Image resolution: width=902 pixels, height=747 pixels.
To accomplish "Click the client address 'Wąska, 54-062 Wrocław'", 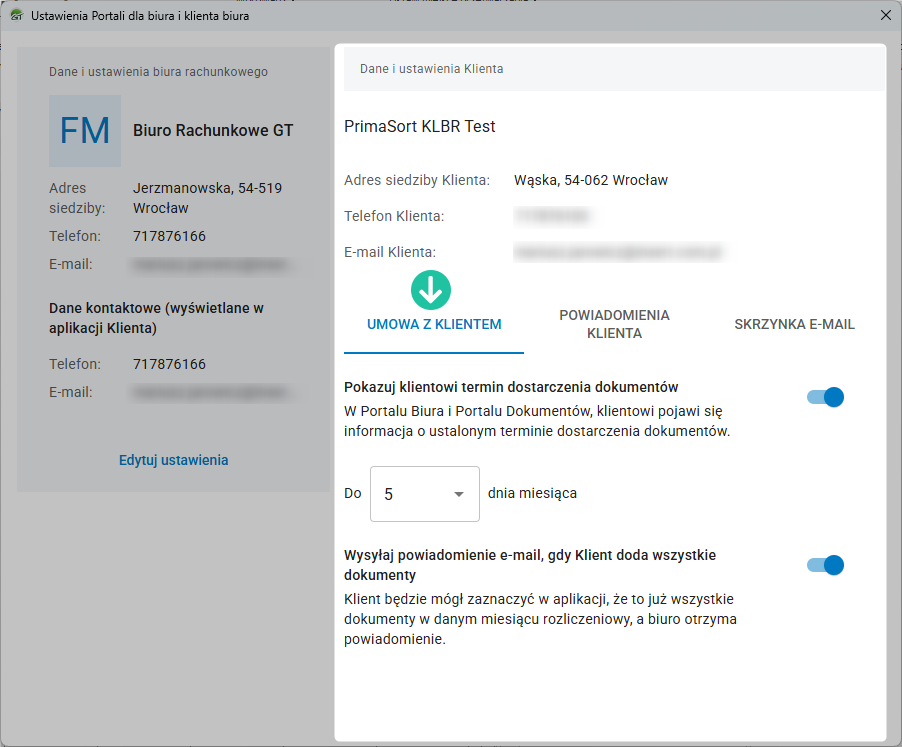I will click(x=591, y=180).
